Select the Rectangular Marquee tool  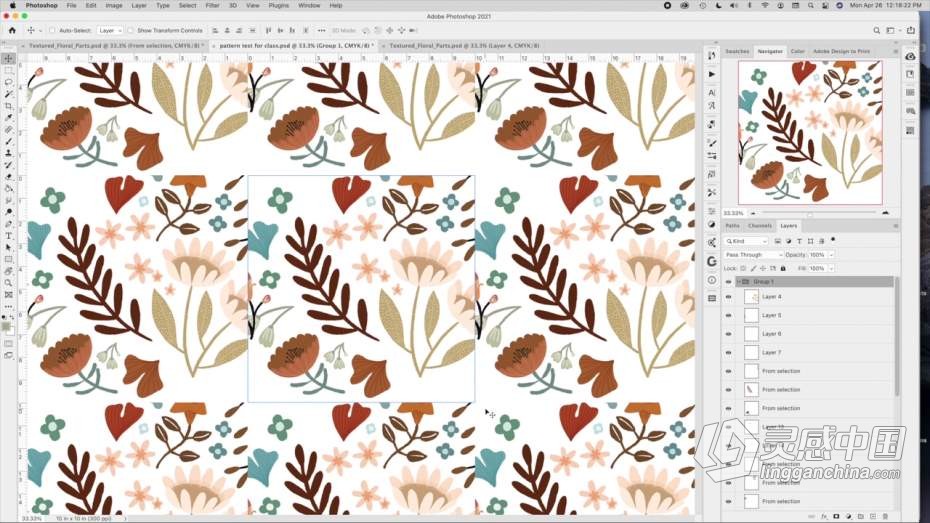click(x=8, y=71)
